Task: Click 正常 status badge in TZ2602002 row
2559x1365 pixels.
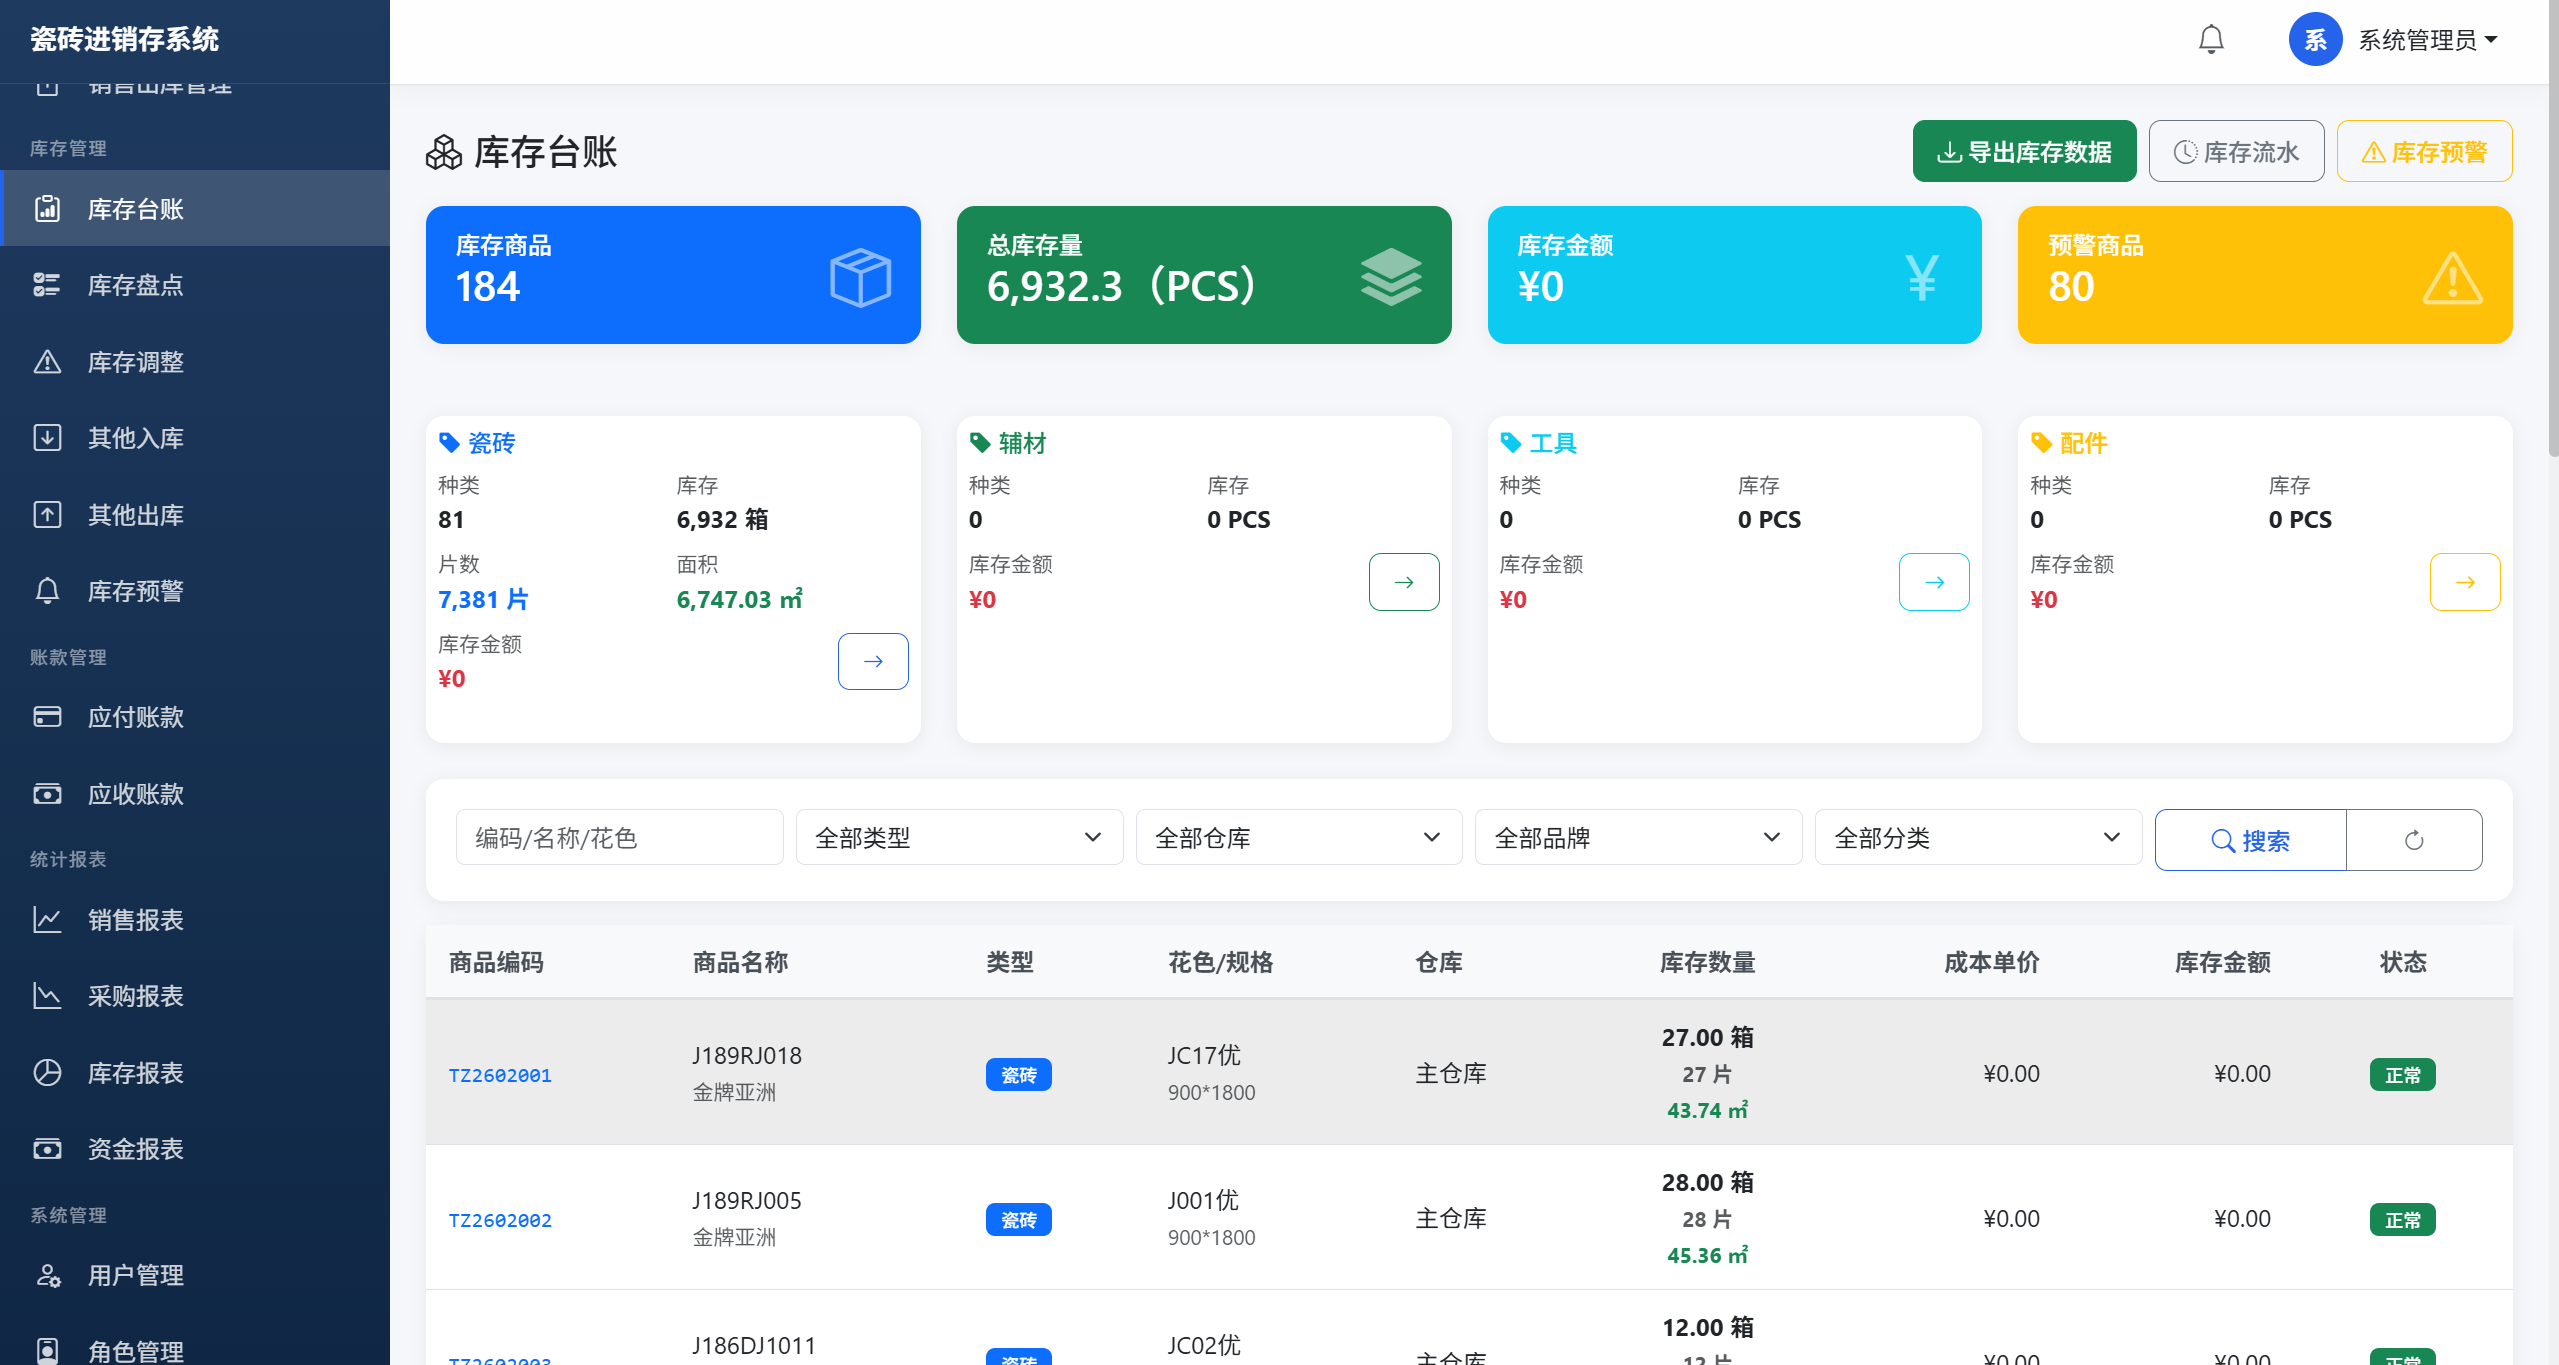Action: point(2402,1220)
